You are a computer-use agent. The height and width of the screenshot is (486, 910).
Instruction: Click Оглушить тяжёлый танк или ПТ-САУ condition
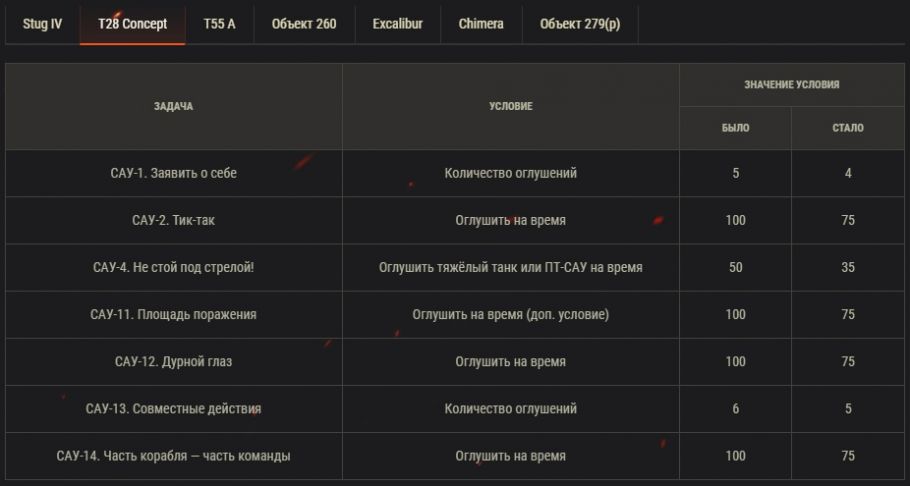[510, 267]
